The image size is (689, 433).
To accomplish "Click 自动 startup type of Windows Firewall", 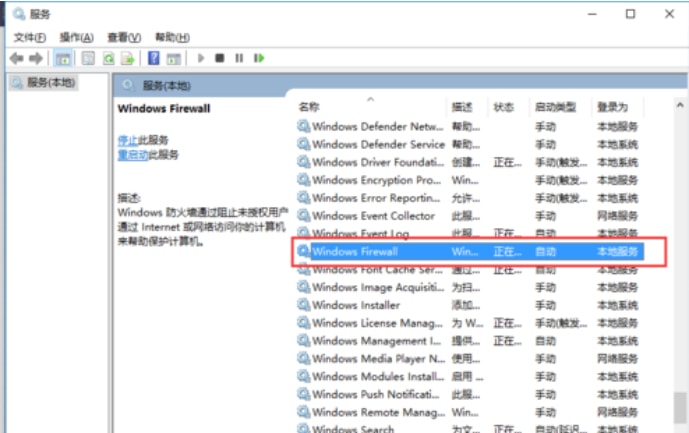I will pos(545,251).
